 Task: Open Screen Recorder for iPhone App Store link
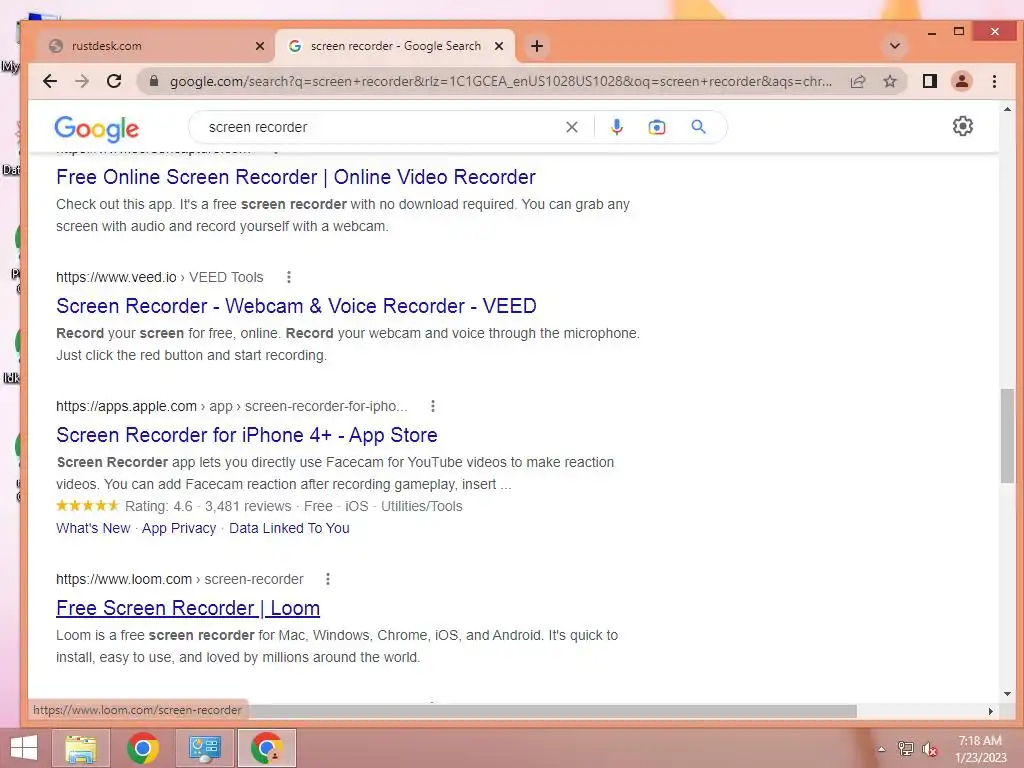tap(247, 435)
